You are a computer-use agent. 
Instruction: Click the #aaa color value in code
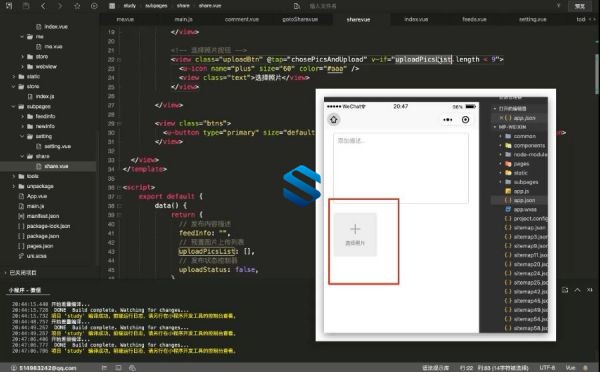pyautogui.click(x=335, y=69)
